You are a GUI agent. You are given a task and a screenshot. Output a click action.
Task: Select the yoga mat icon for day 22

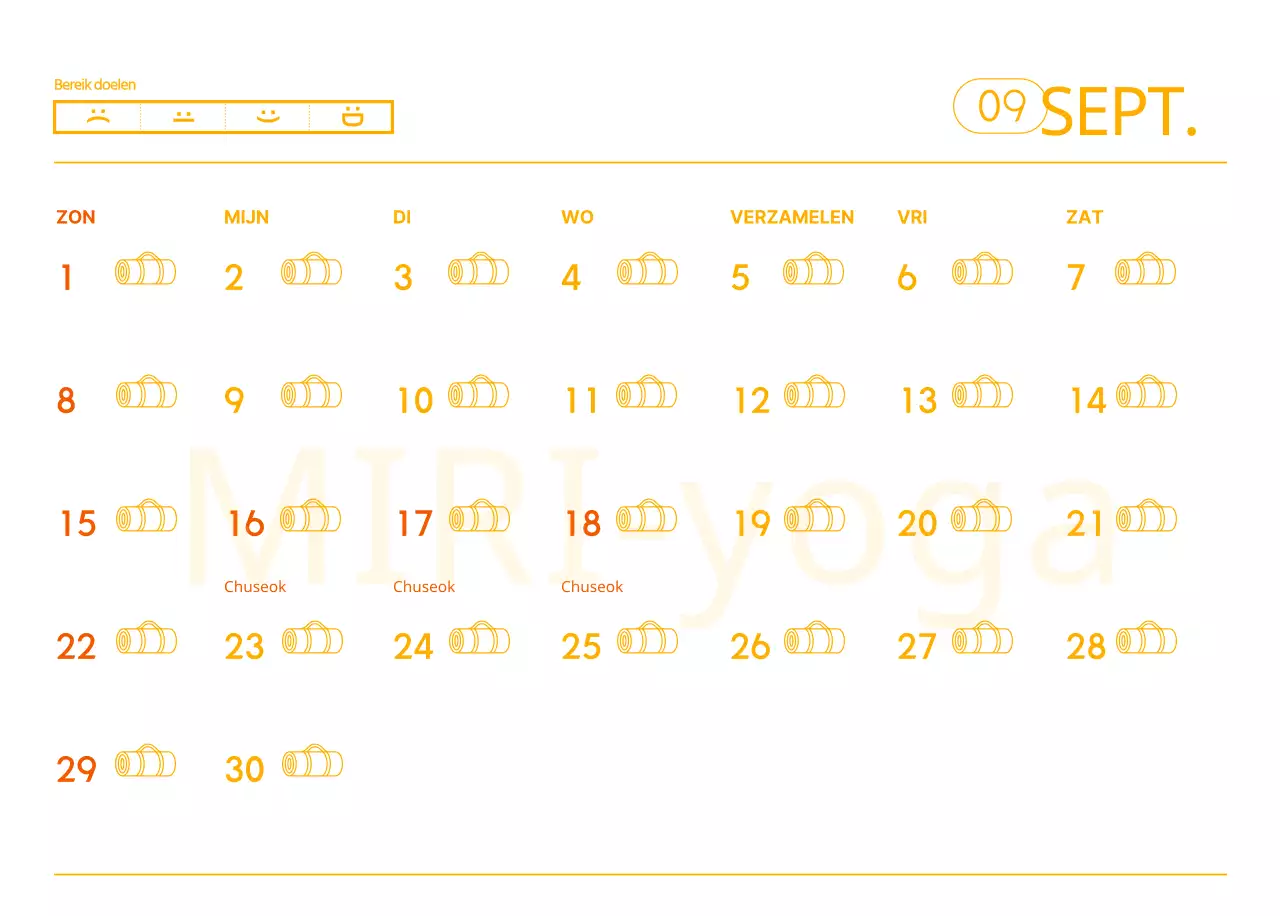146,640
